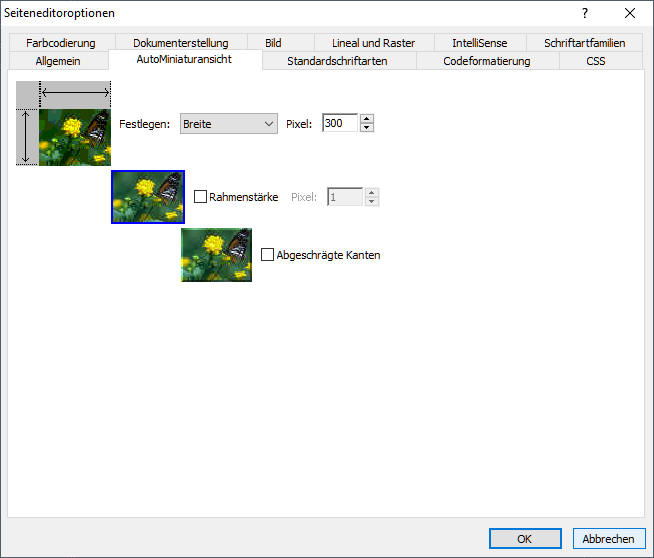This screenshot has height=558, width=654.
Task: Enable the Abgeschrägte Kanten checkbox
Action: (x=267, y=254)
